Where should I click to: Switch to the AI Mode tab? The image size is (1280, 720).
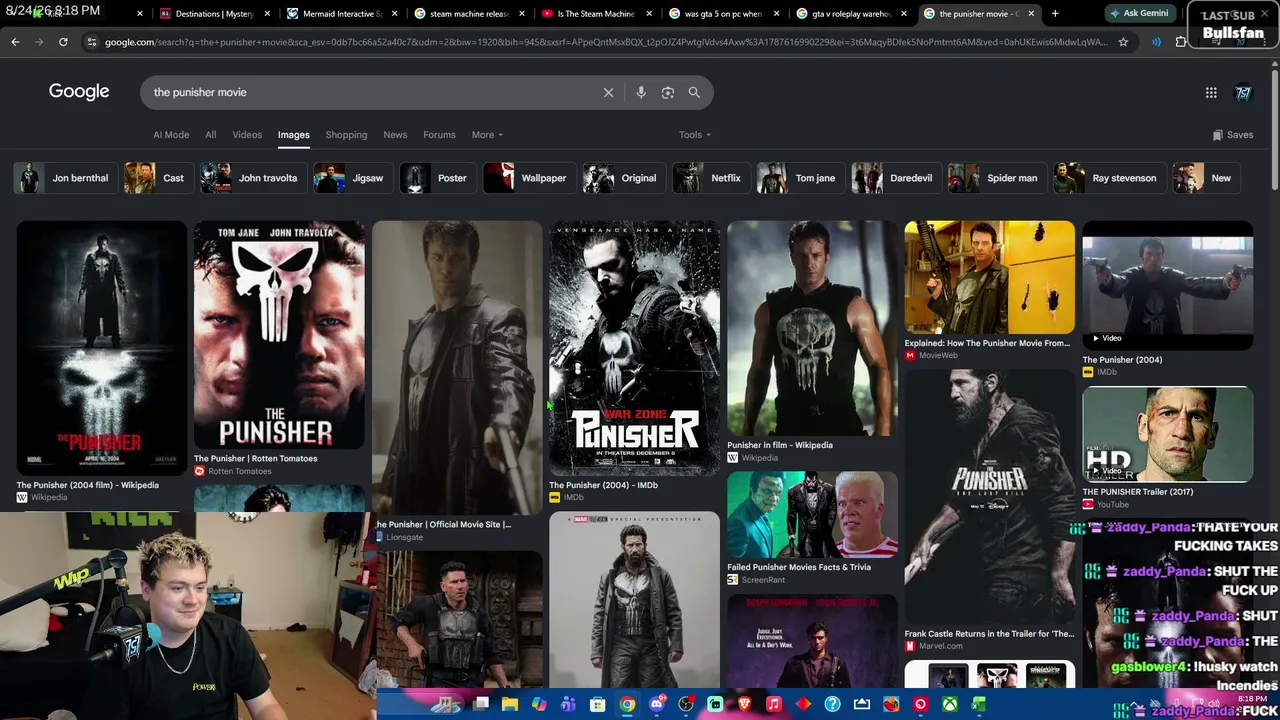171,135
